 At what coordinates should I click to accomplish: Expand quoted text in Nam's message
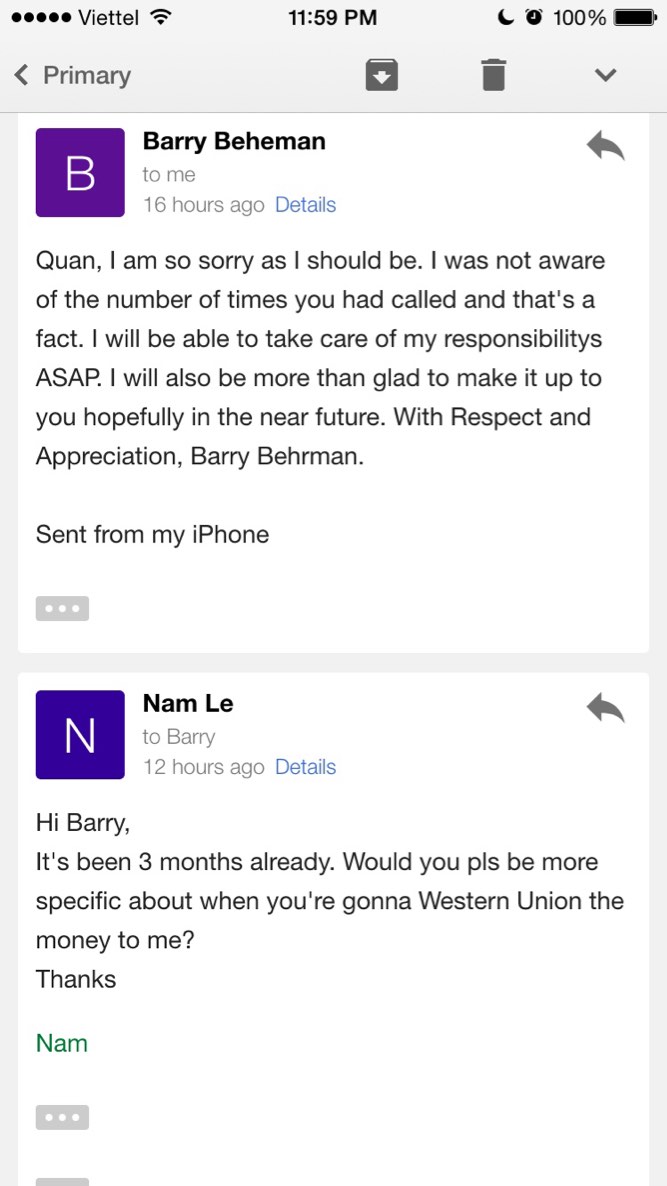click(x=62, y=1117)
